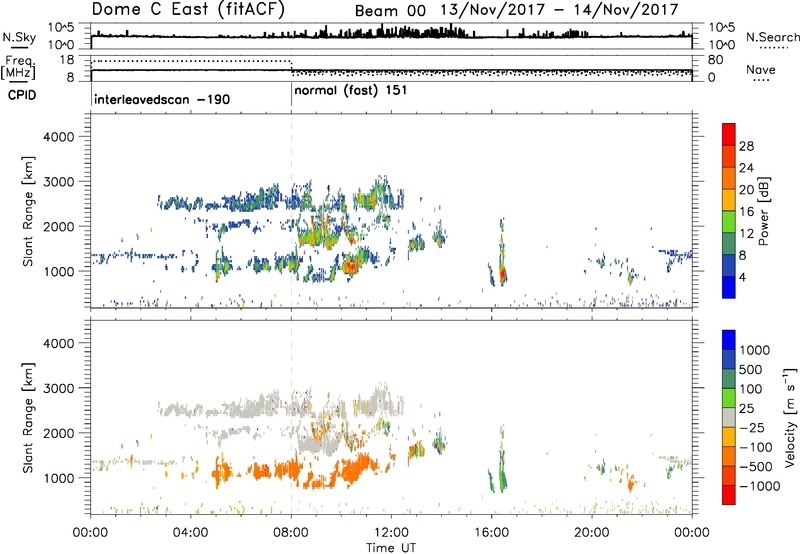Click the 20:00 time tick label
The height and width of the screenshot is (554, 800).
pos(592,533)
